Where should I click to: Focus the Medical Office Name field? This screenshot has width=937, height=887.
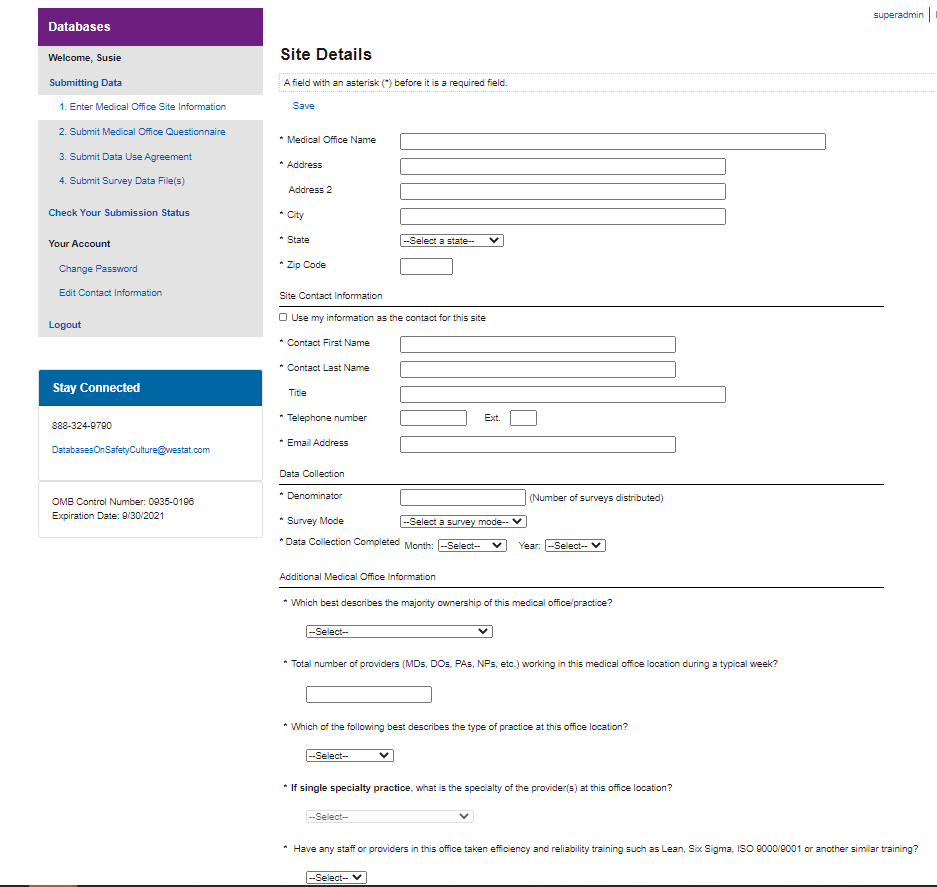tap(613, 141)
